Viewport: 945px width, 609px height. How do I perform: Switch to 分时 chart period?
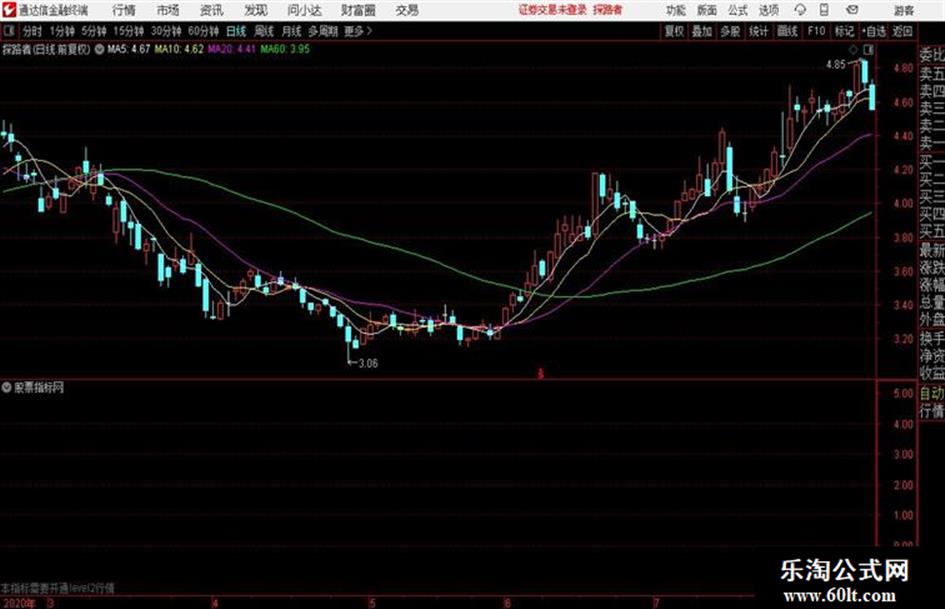(x=32, y=31)
